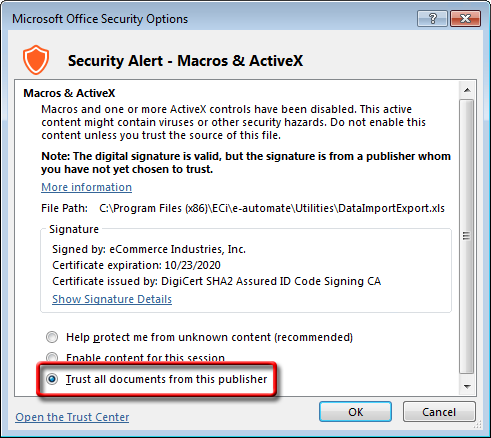Click the vertical scrollbar thumb grip
Screen dimensions: 491x438
[467, 236]
